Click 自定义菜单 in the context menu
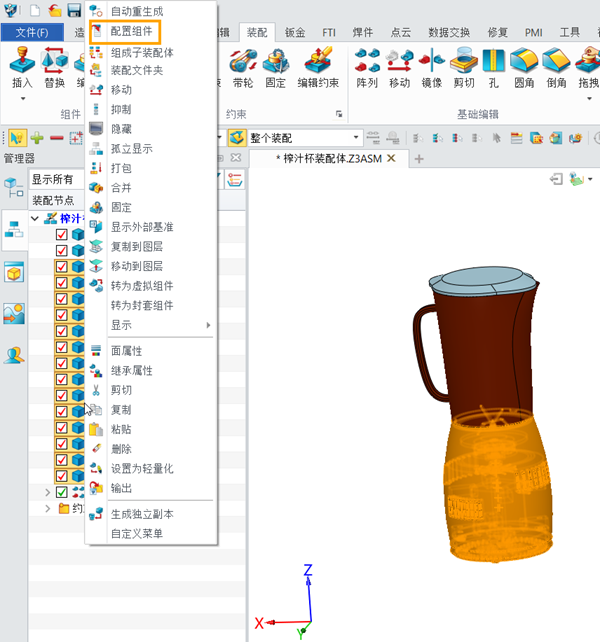 pyautogui.click(x=137, y=533)
